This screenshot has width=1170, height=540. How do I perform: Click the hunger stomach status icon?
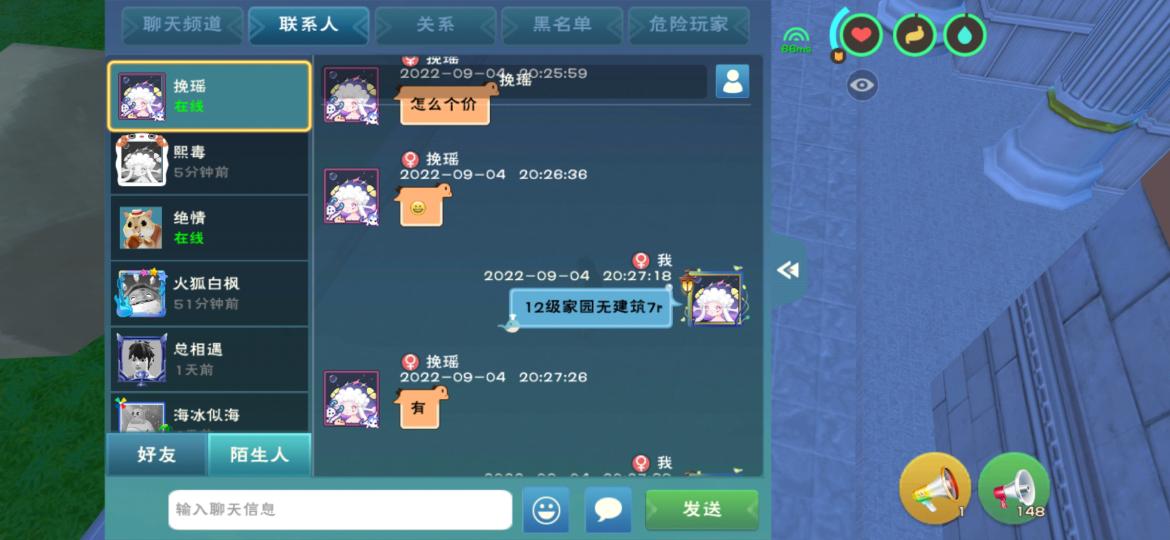coord(914,35)
